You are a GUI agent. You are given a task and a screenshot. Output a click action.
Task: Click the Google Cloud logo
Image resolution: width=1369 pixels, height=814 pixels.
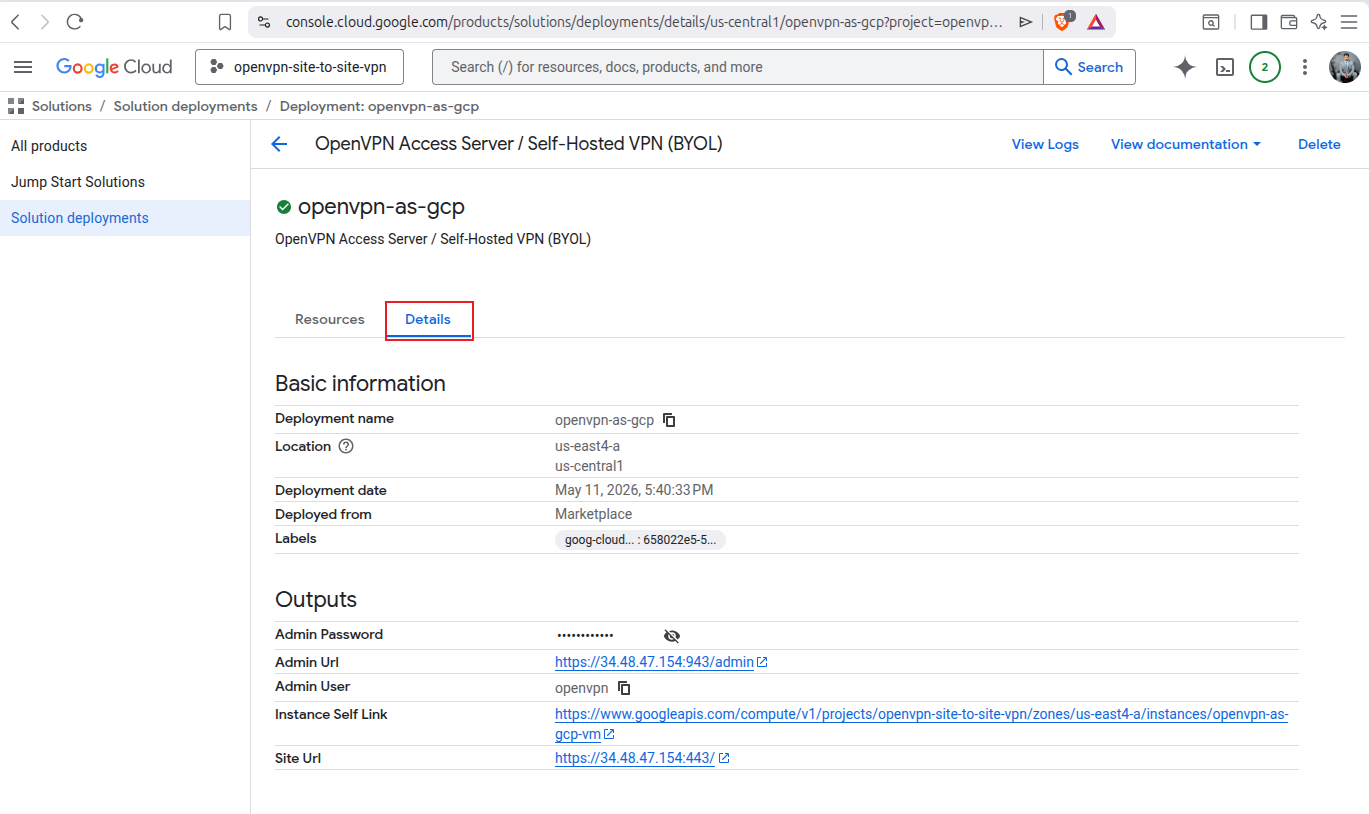click(114, 67)
